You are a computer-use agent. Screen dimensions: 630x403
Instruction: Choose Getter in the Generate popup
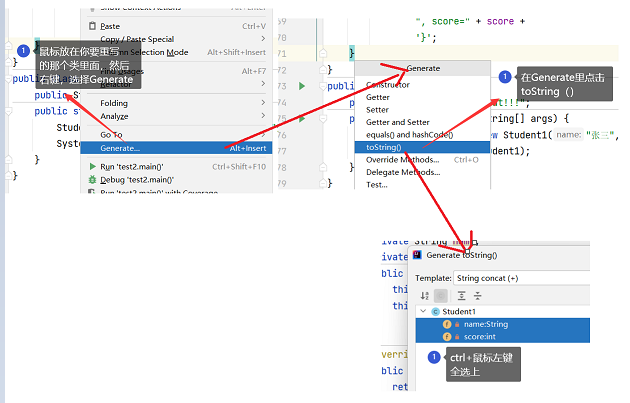point(422,97)
